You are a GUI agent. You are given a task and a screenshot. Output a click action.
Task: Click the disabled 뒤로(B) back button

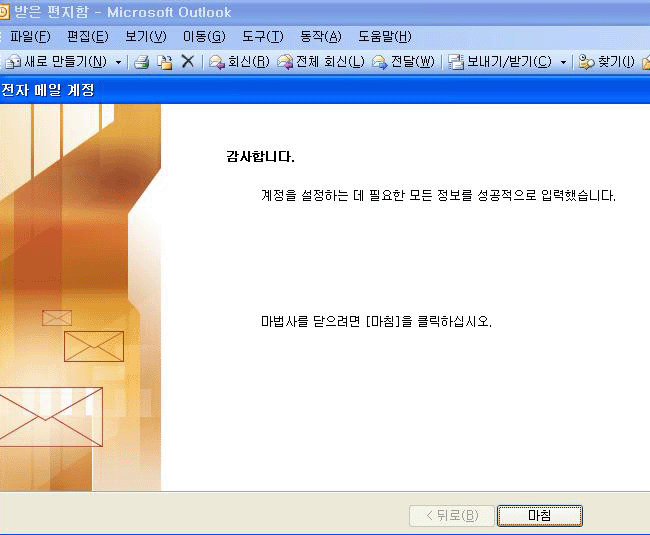pyautogui.click(x=452, y=516)
